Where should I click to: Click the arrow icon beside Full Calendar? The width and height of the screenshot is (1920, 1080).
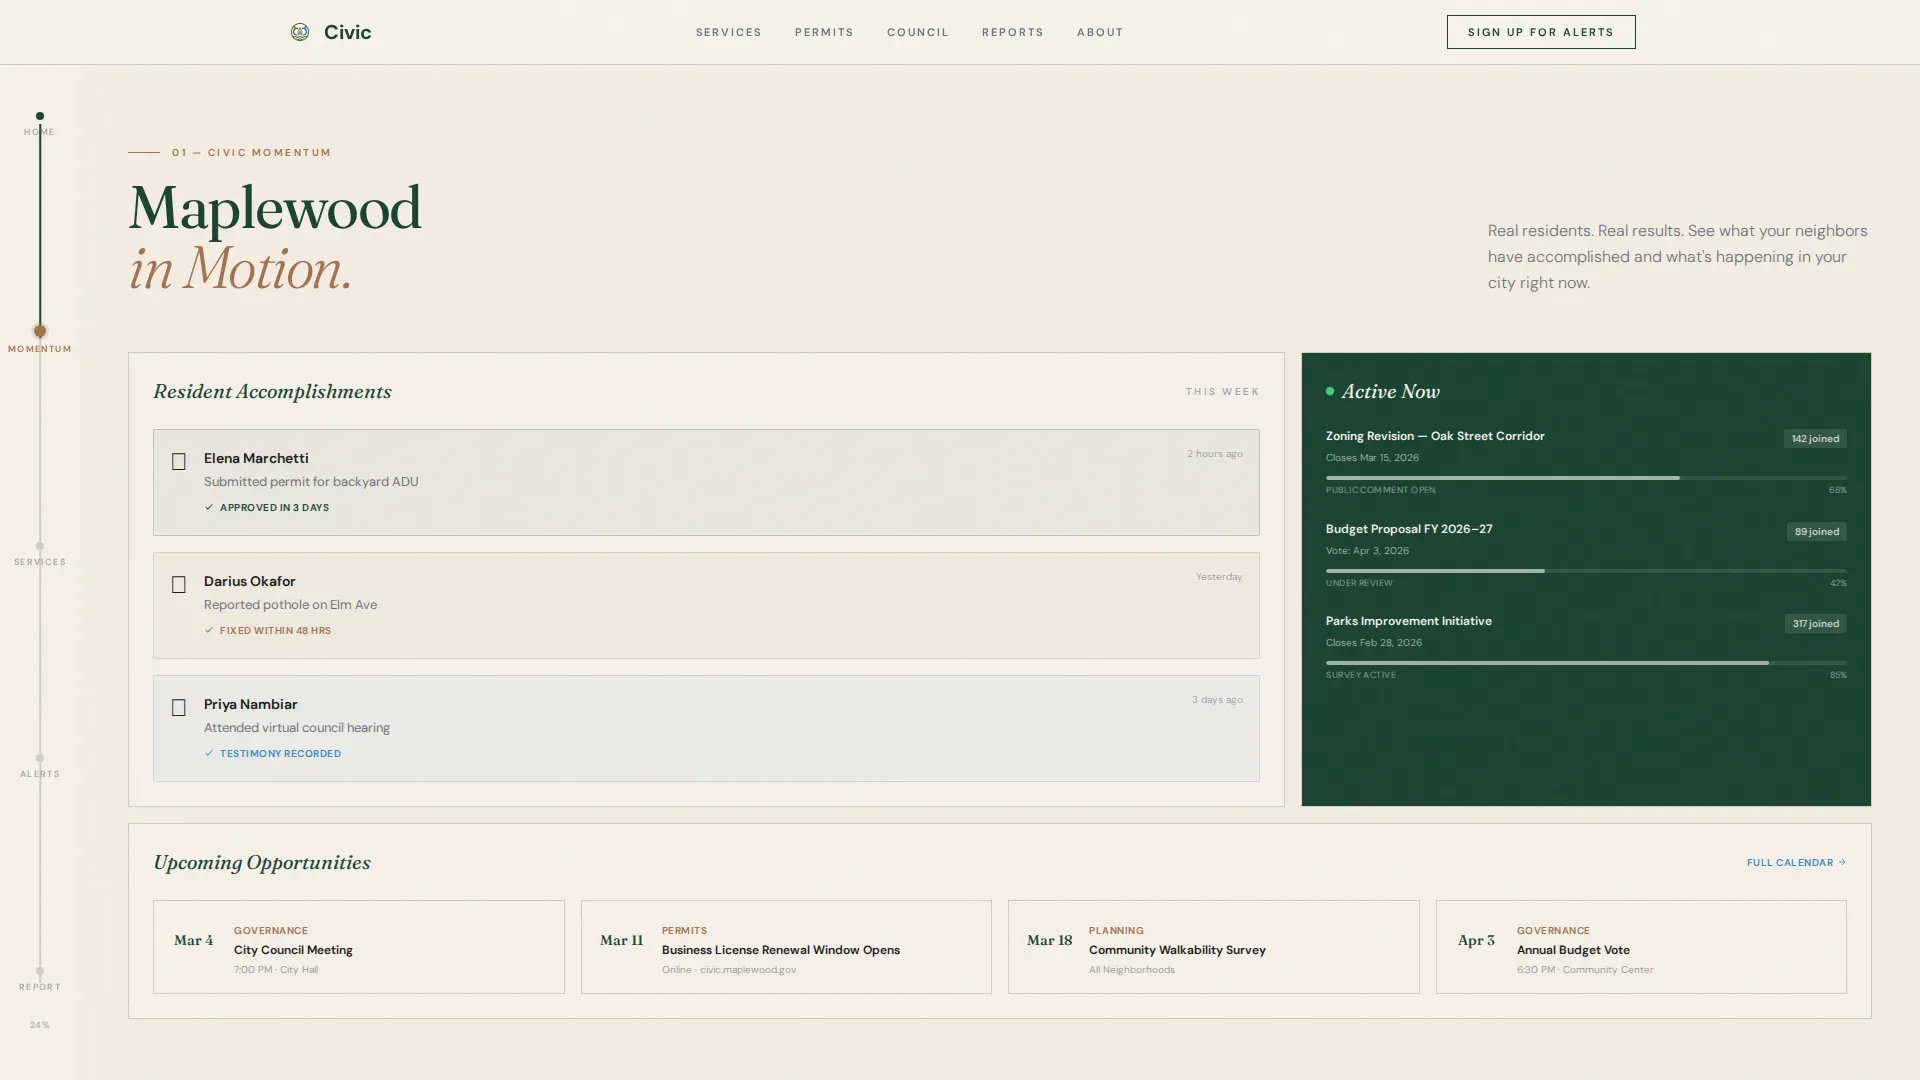(x=1842, y=862)
